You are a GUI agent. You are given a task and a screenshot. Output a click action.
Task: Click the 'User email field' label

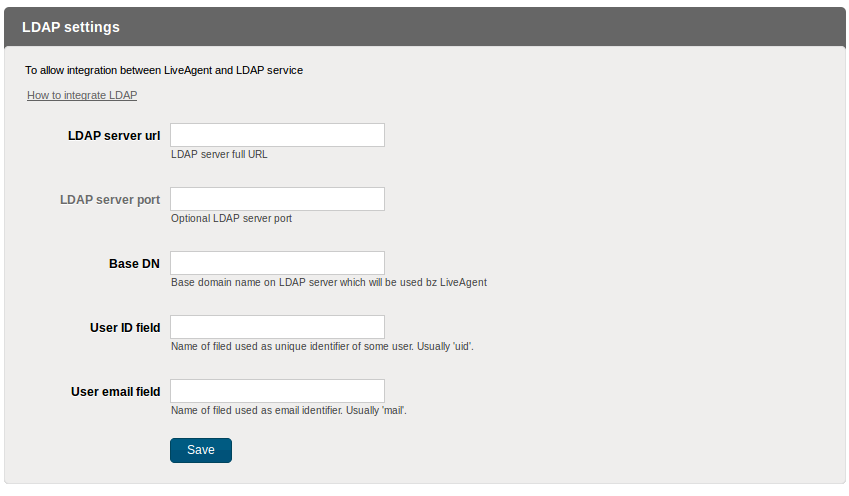[116, 392]
